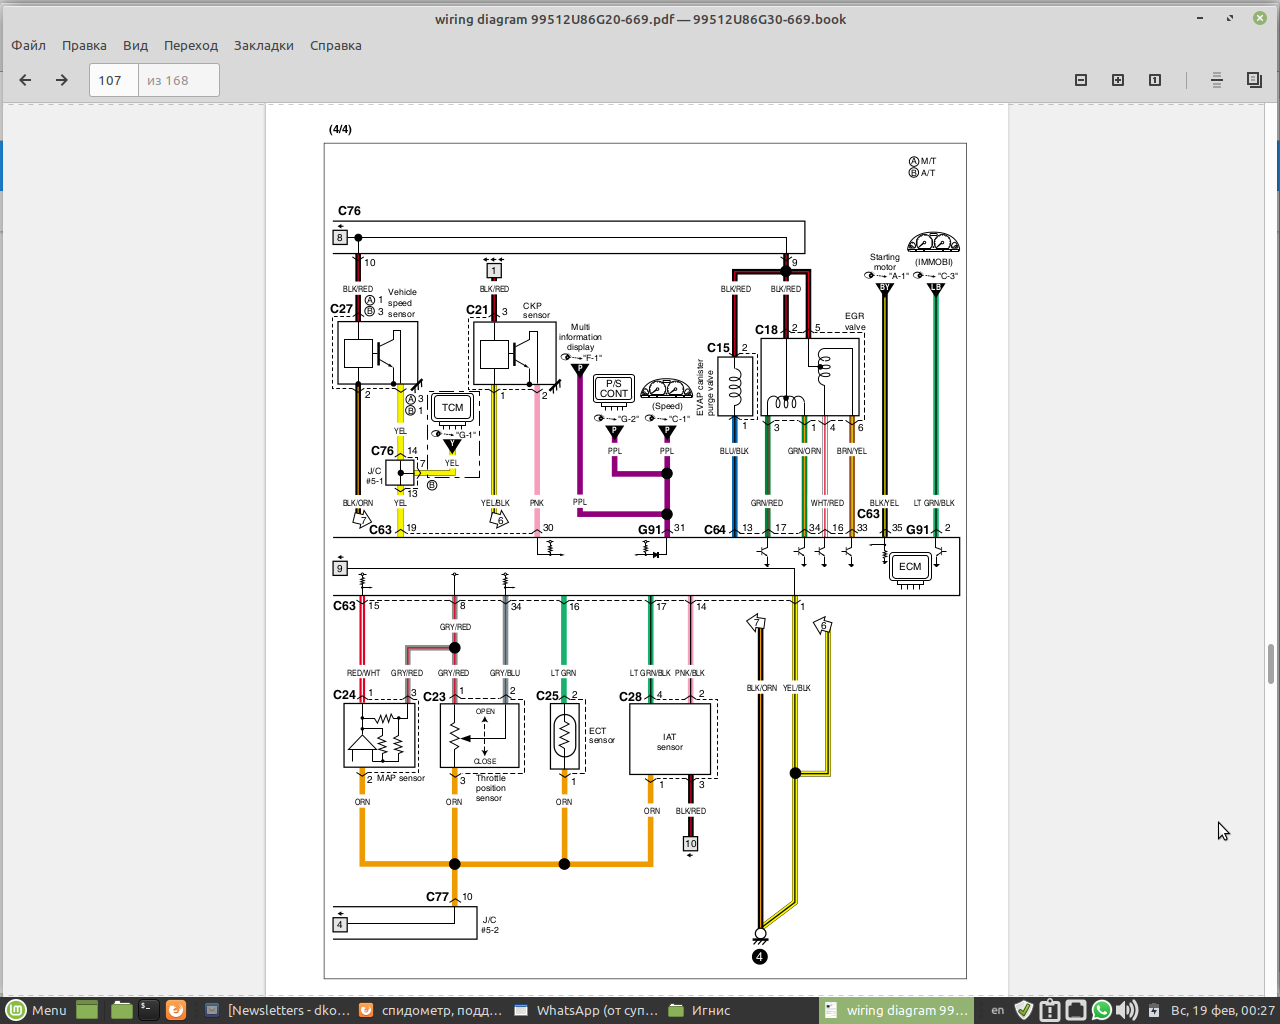Open the terminal launcher in the panel
1280x1024 pixels.
click(148, 1010)
